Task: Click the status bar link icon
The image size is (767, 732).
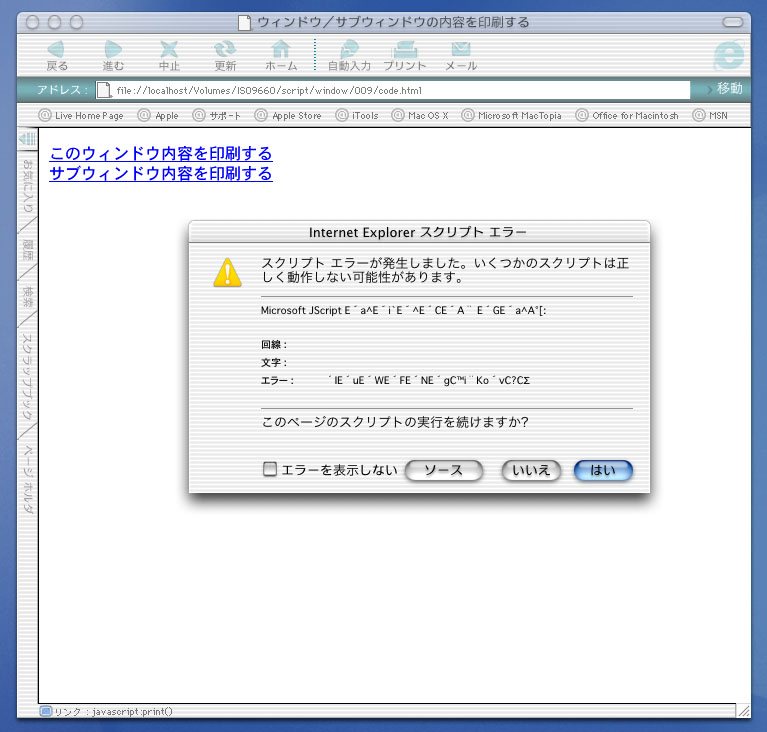Action: point(46,711)
